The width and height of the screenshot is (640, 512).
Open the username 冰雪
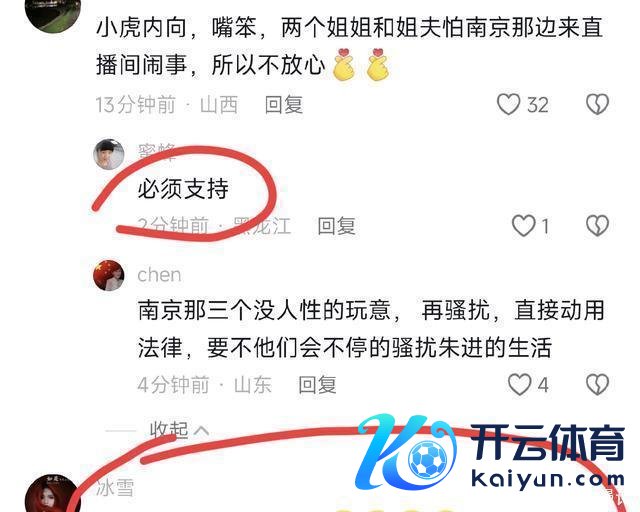[x=115, y=488]
